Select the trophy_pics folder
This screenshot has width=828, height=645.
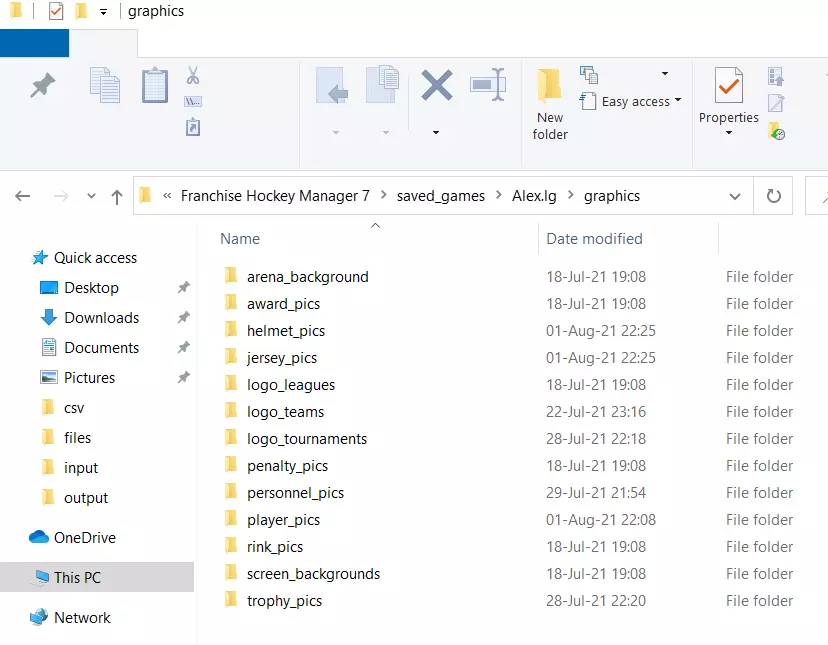coord(273,601)
